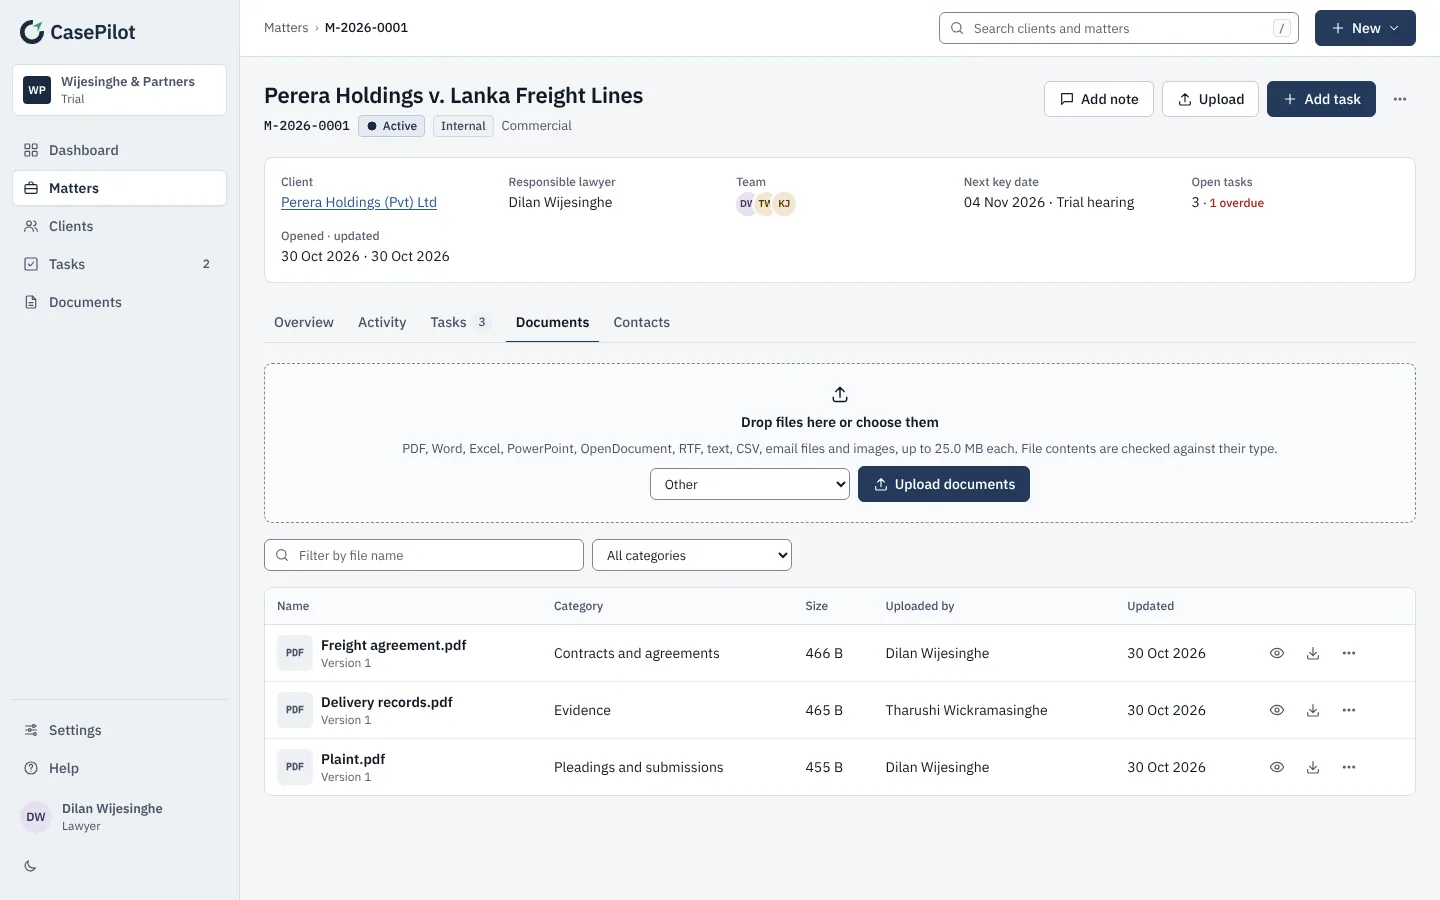The height and width of the screenshot is (900, 1440).
Task: Preview Freight agreement.pdf with eye icon
Action: coord(1277,653)
